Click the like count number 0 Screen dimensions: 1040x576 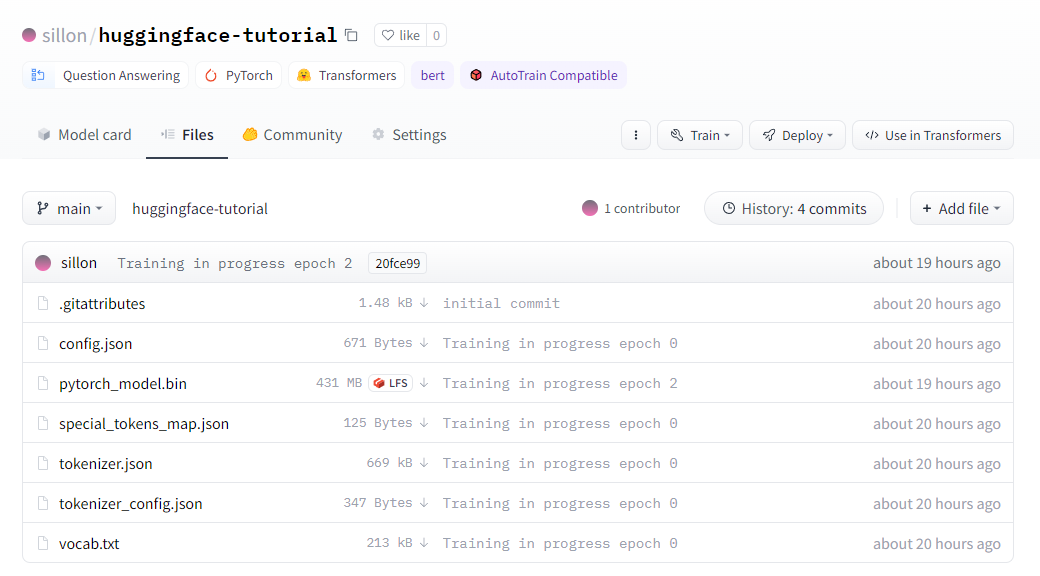click(436, 35)
